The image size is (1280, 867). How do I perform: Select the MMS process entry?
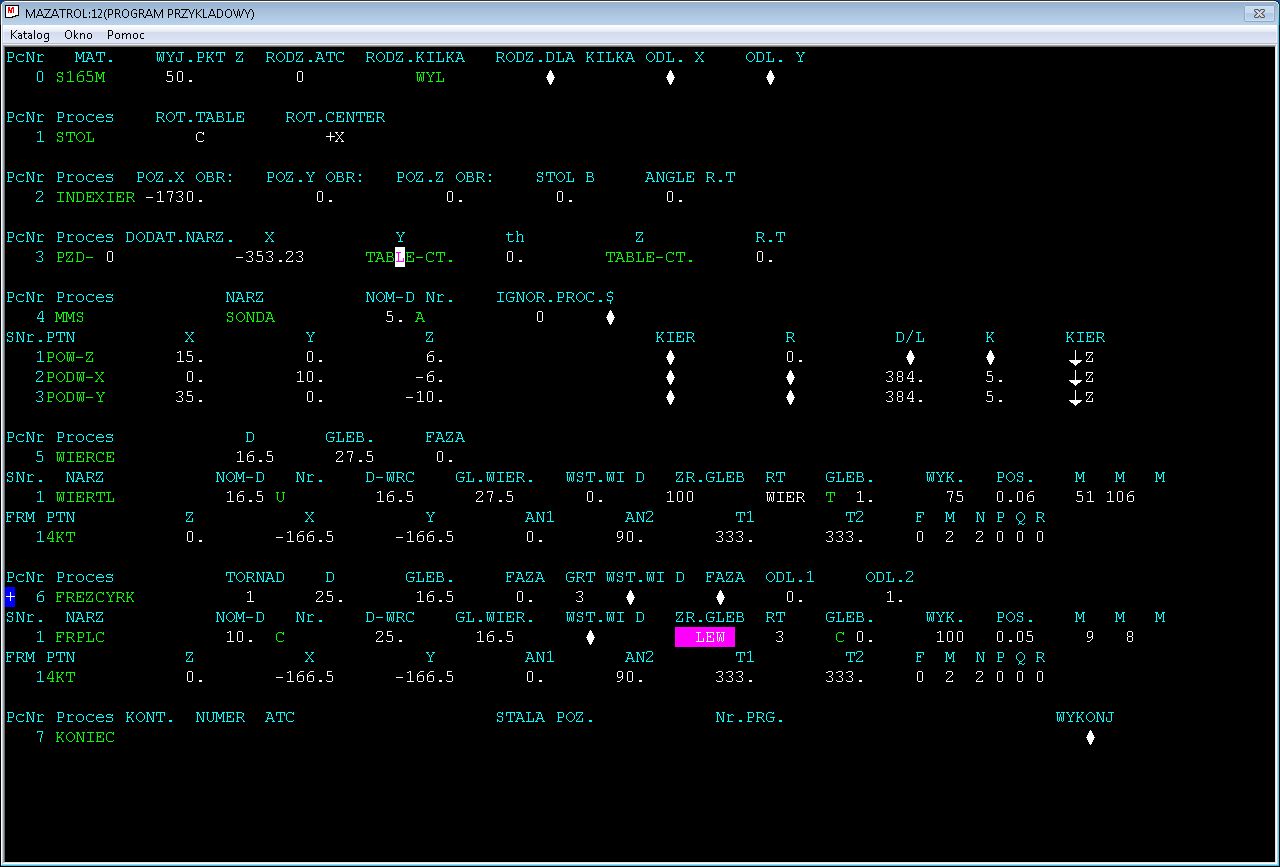click(x=70, y=317)
